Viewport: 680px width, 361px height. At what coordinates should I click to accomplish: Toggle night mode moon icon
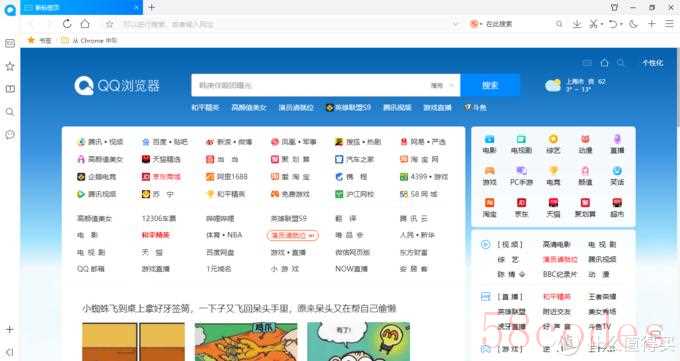[634, 24]
